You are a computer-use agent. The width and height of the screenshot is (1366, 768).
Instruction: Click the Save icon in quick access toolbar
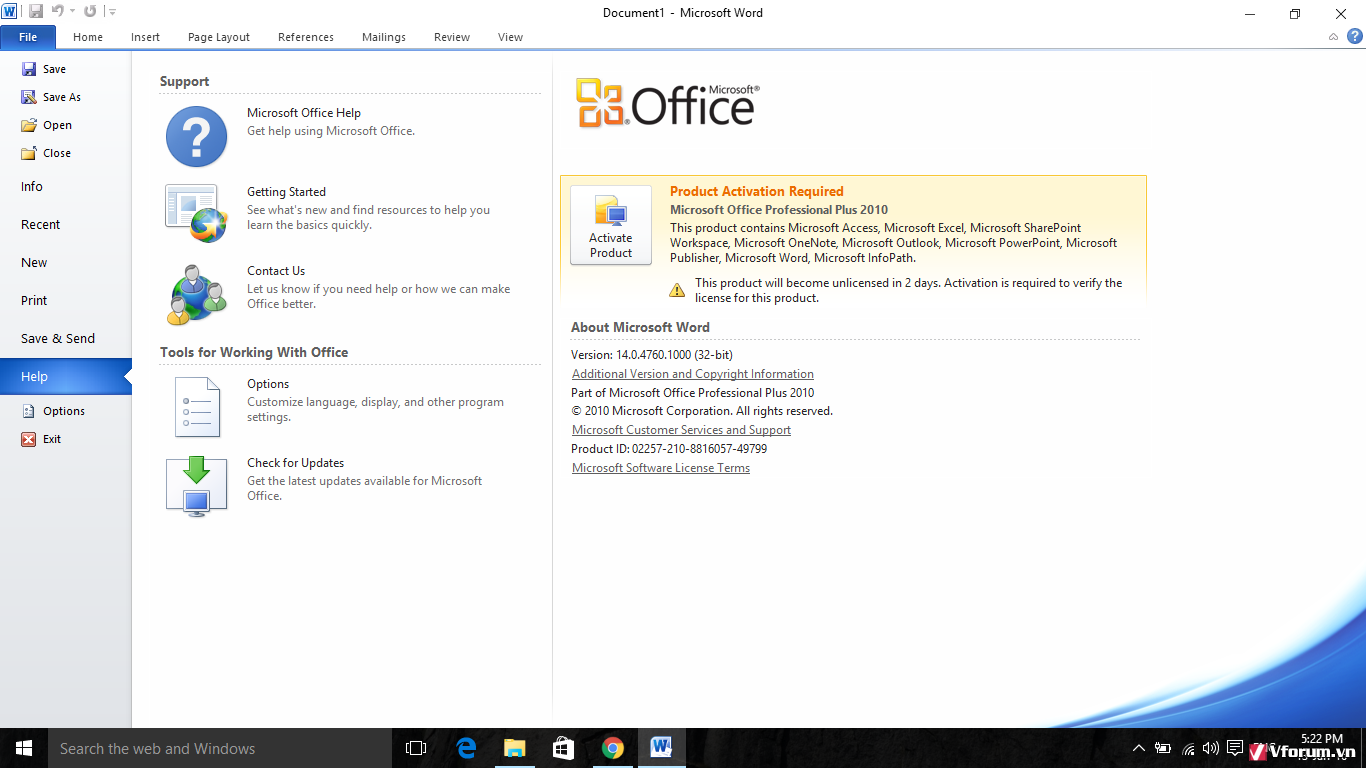(36, 11)
